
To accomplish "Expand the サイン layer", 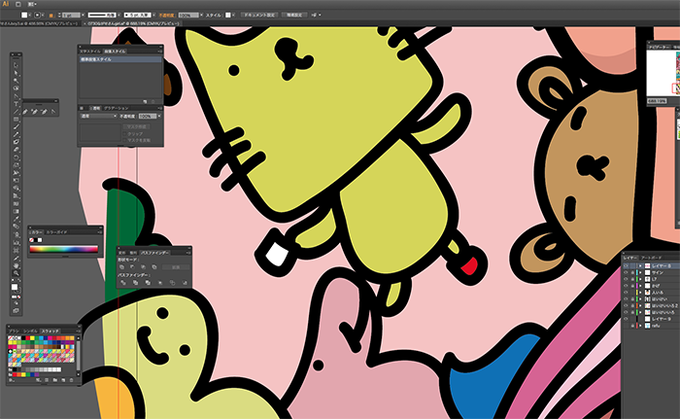I will [x=641, y=272].
